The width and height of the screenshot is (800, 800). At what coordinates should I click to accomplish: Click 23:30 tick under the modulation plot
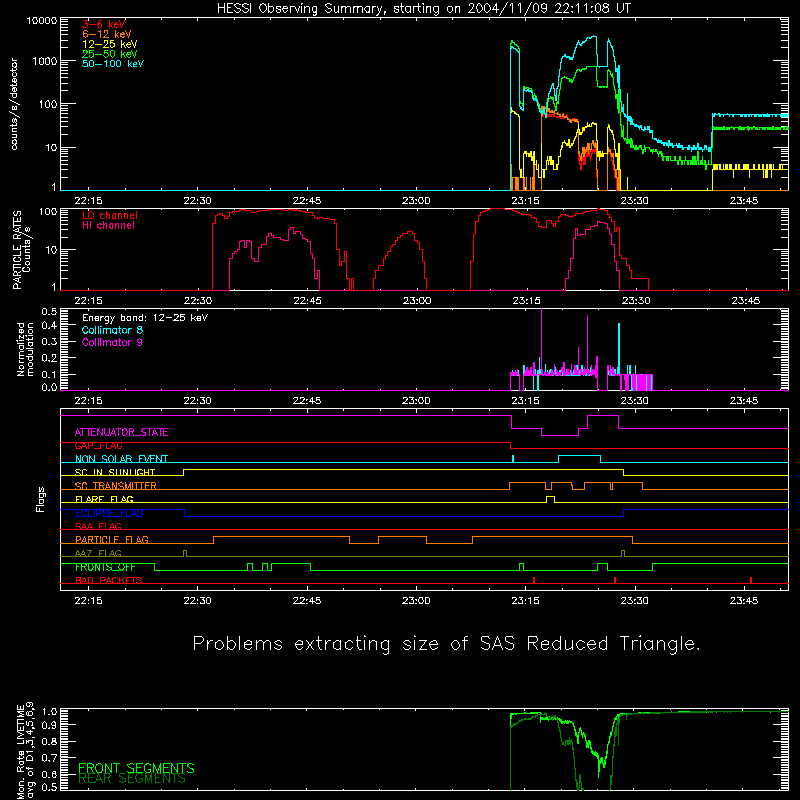634,401
